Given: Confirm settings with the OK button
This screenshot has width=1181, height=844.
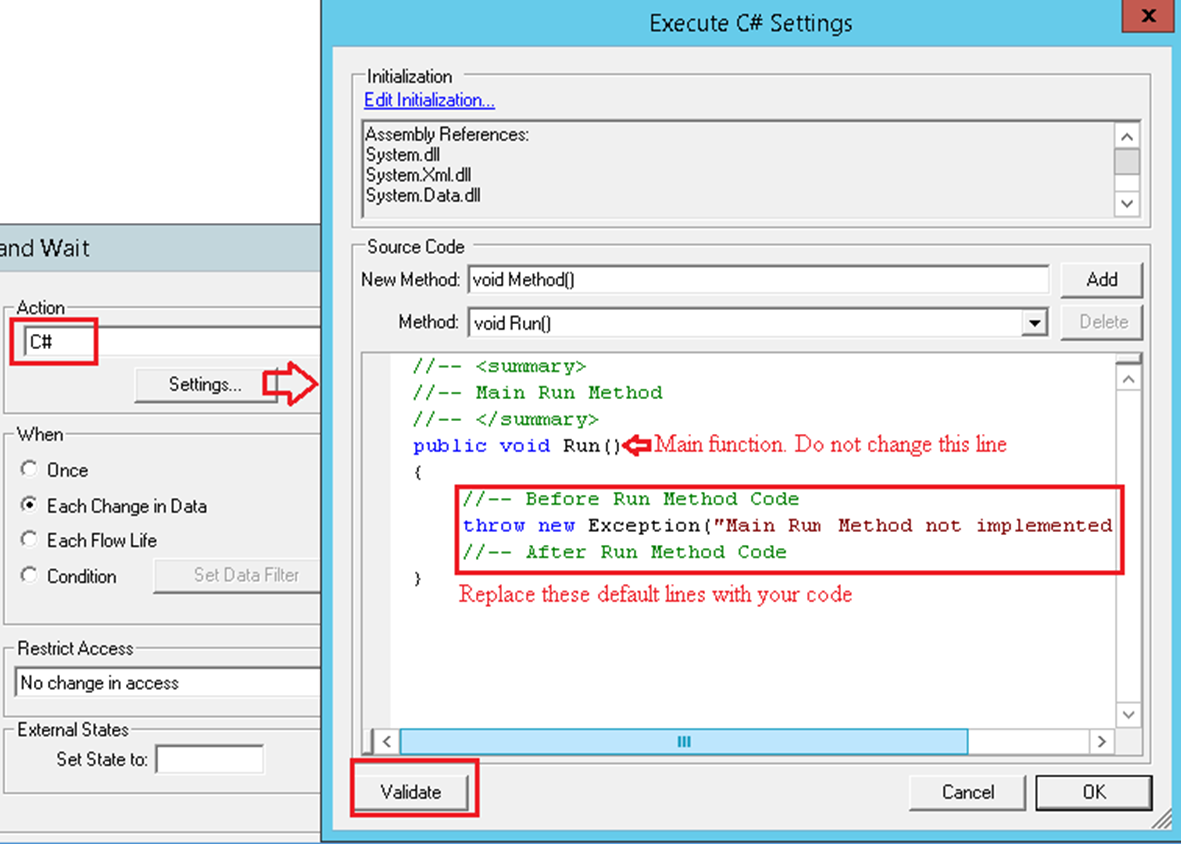Looking at the screenshot, I should pos(1093,792).
